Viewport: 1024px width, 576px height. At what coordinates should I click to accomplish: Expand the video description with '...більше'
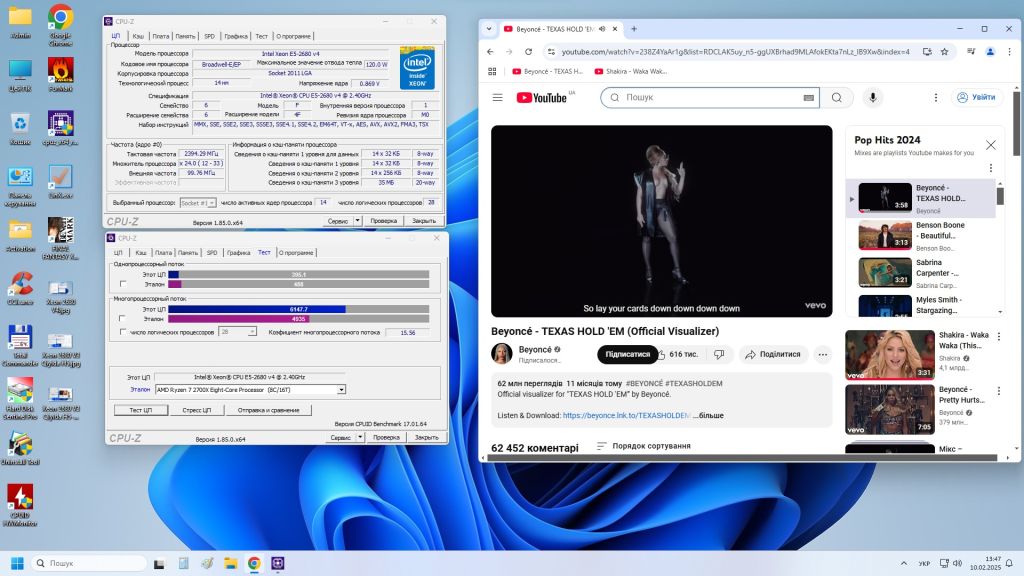point(708,415)
